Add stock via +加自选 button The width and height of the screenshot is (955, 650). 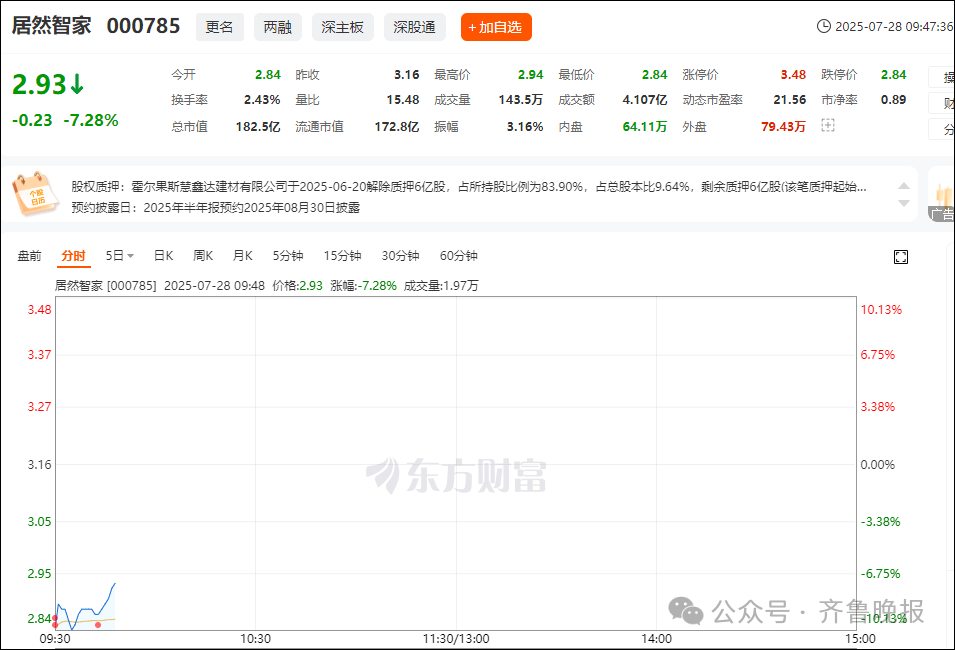point(496,27)
